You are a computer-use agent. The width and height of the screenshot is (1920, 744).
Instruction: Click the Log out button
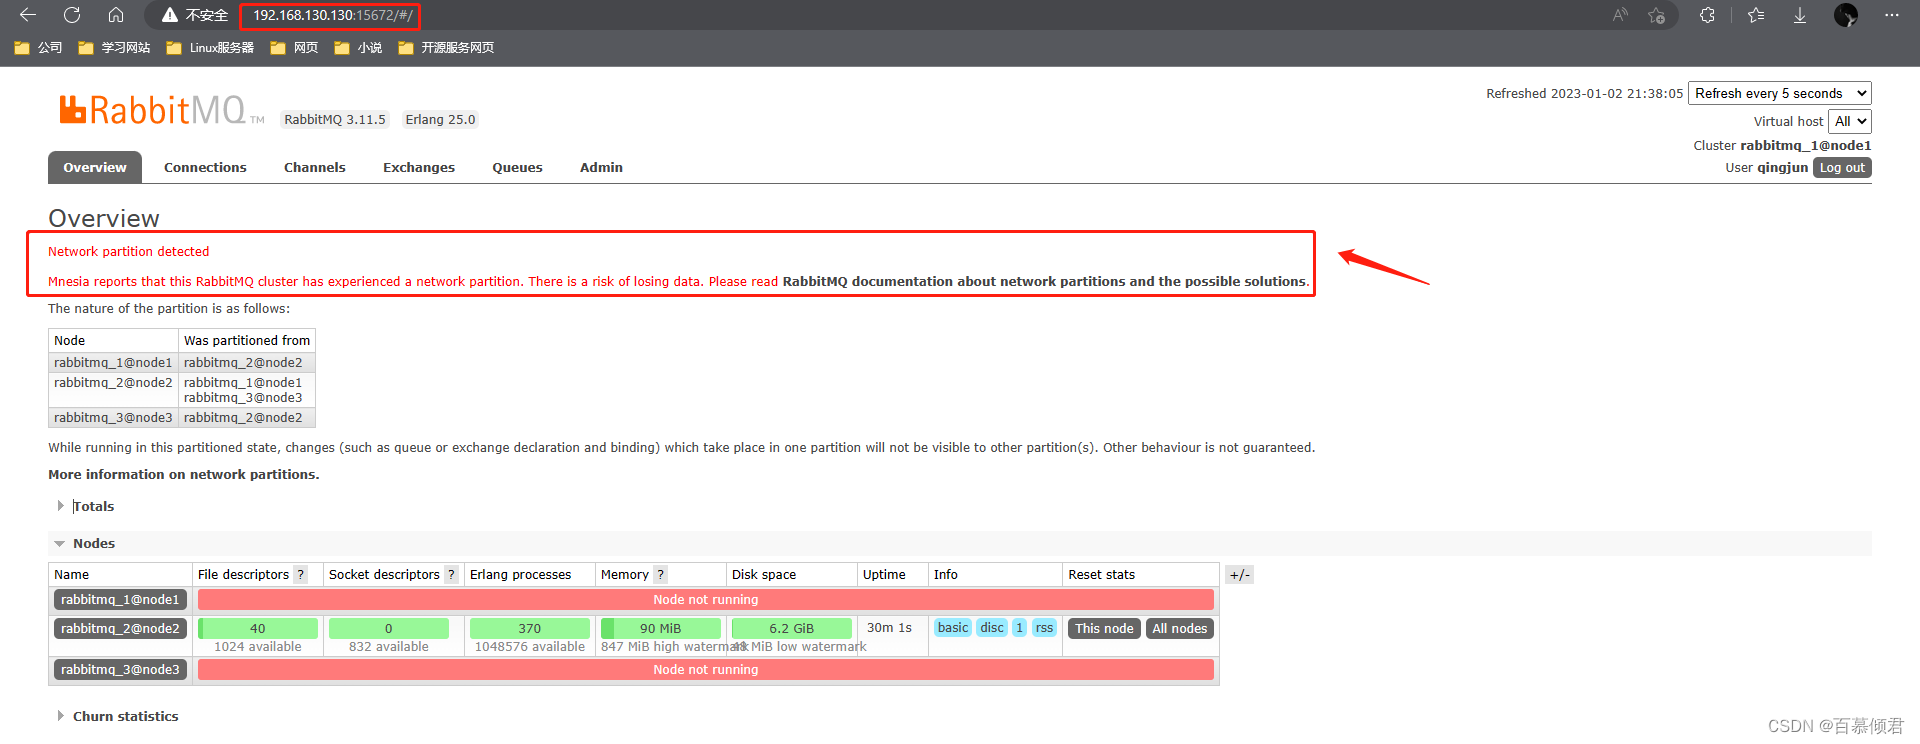1842,167
